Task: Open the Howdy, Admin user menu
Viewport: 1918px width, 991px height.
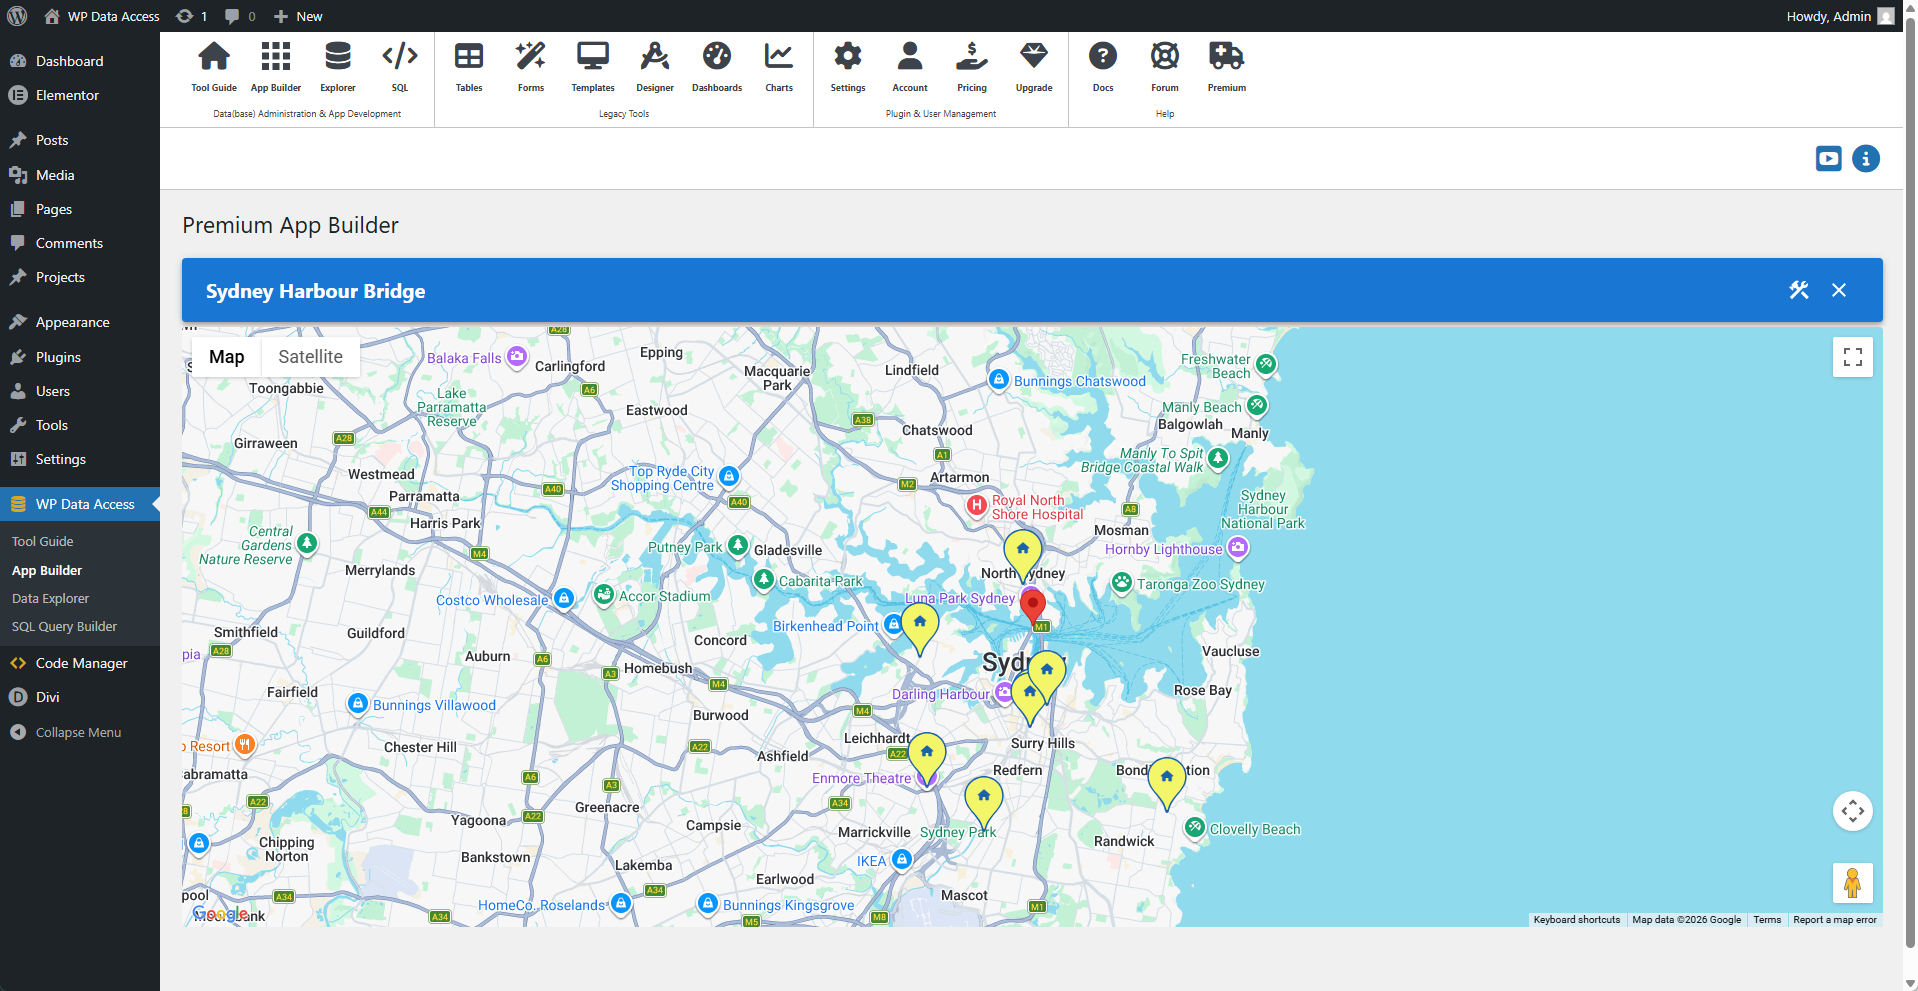Action: (1838, 16)
